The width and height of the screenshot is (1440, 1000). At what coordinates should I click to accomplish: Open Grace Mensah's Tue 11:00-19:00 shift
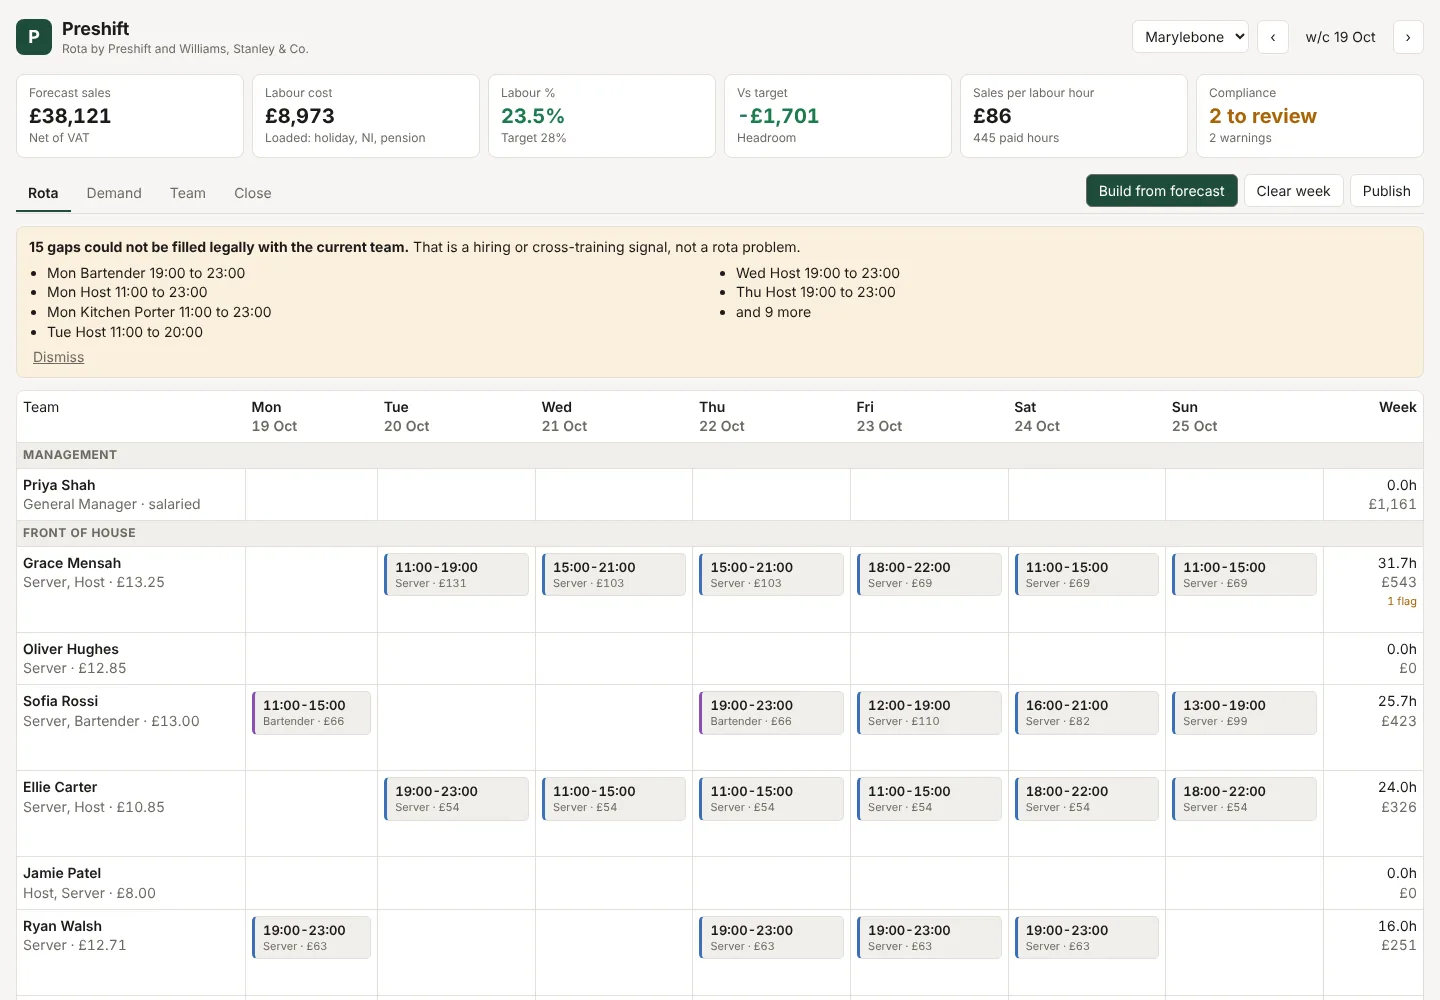(456, 575)
